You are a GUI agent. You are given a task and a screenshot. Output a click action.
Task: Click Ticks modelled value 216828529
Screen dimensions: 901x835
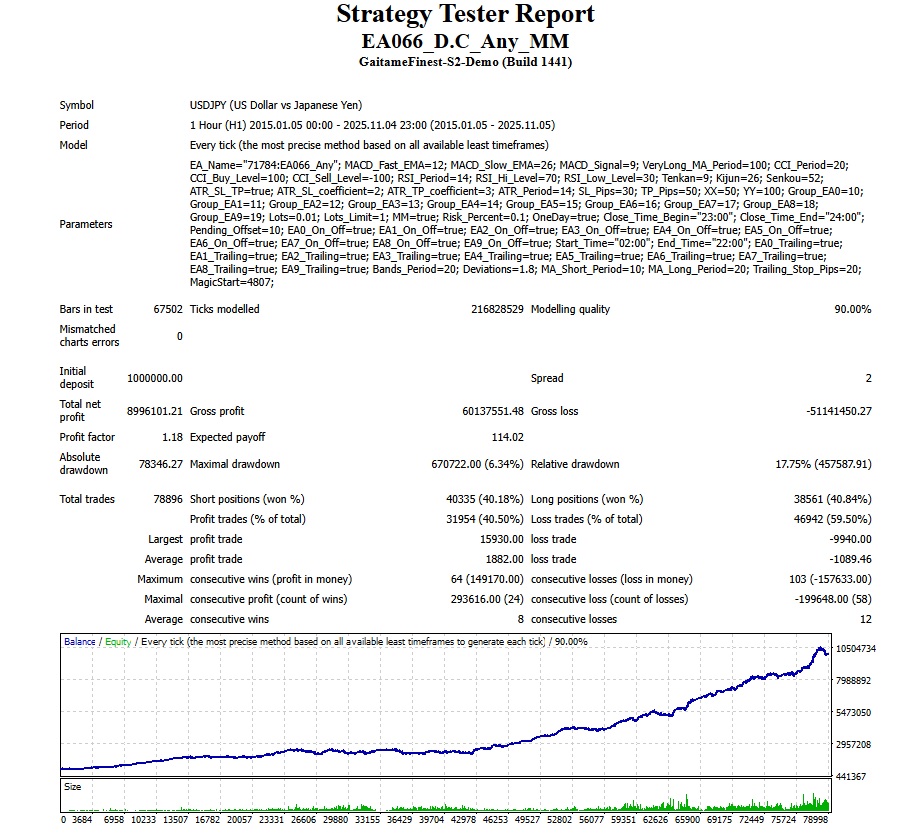pyautogui.click(x=497, y=309)
